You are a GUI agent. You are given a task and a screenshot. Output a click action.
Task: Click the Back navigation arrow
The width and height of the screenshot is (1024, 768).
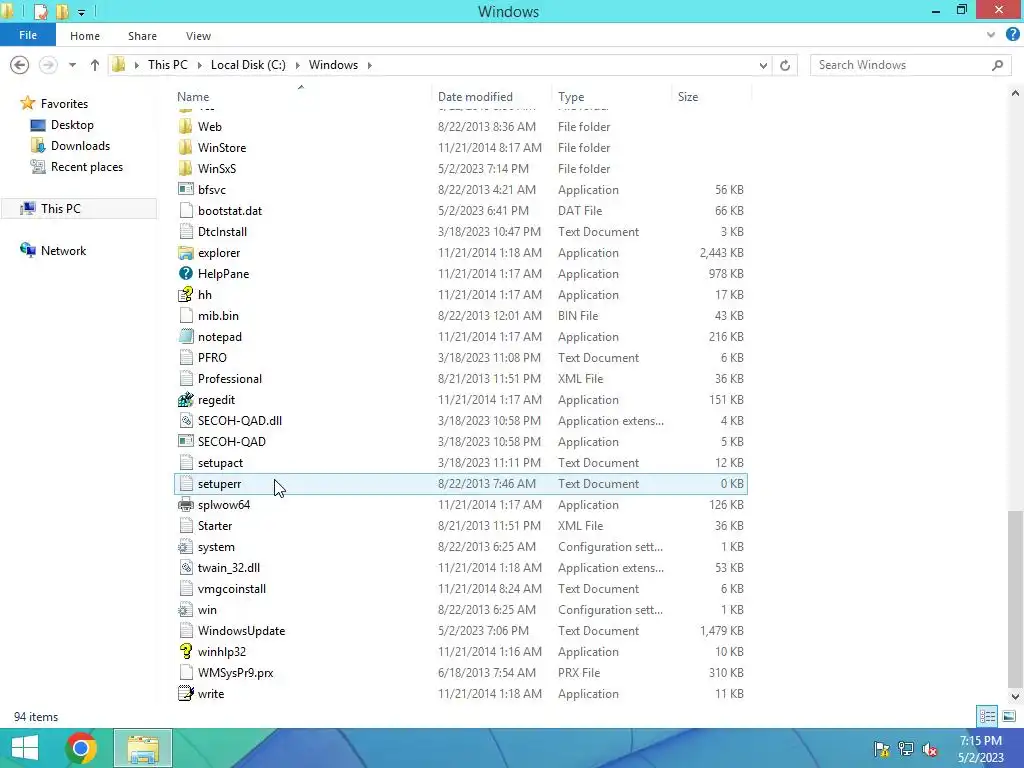coord(20,65)
